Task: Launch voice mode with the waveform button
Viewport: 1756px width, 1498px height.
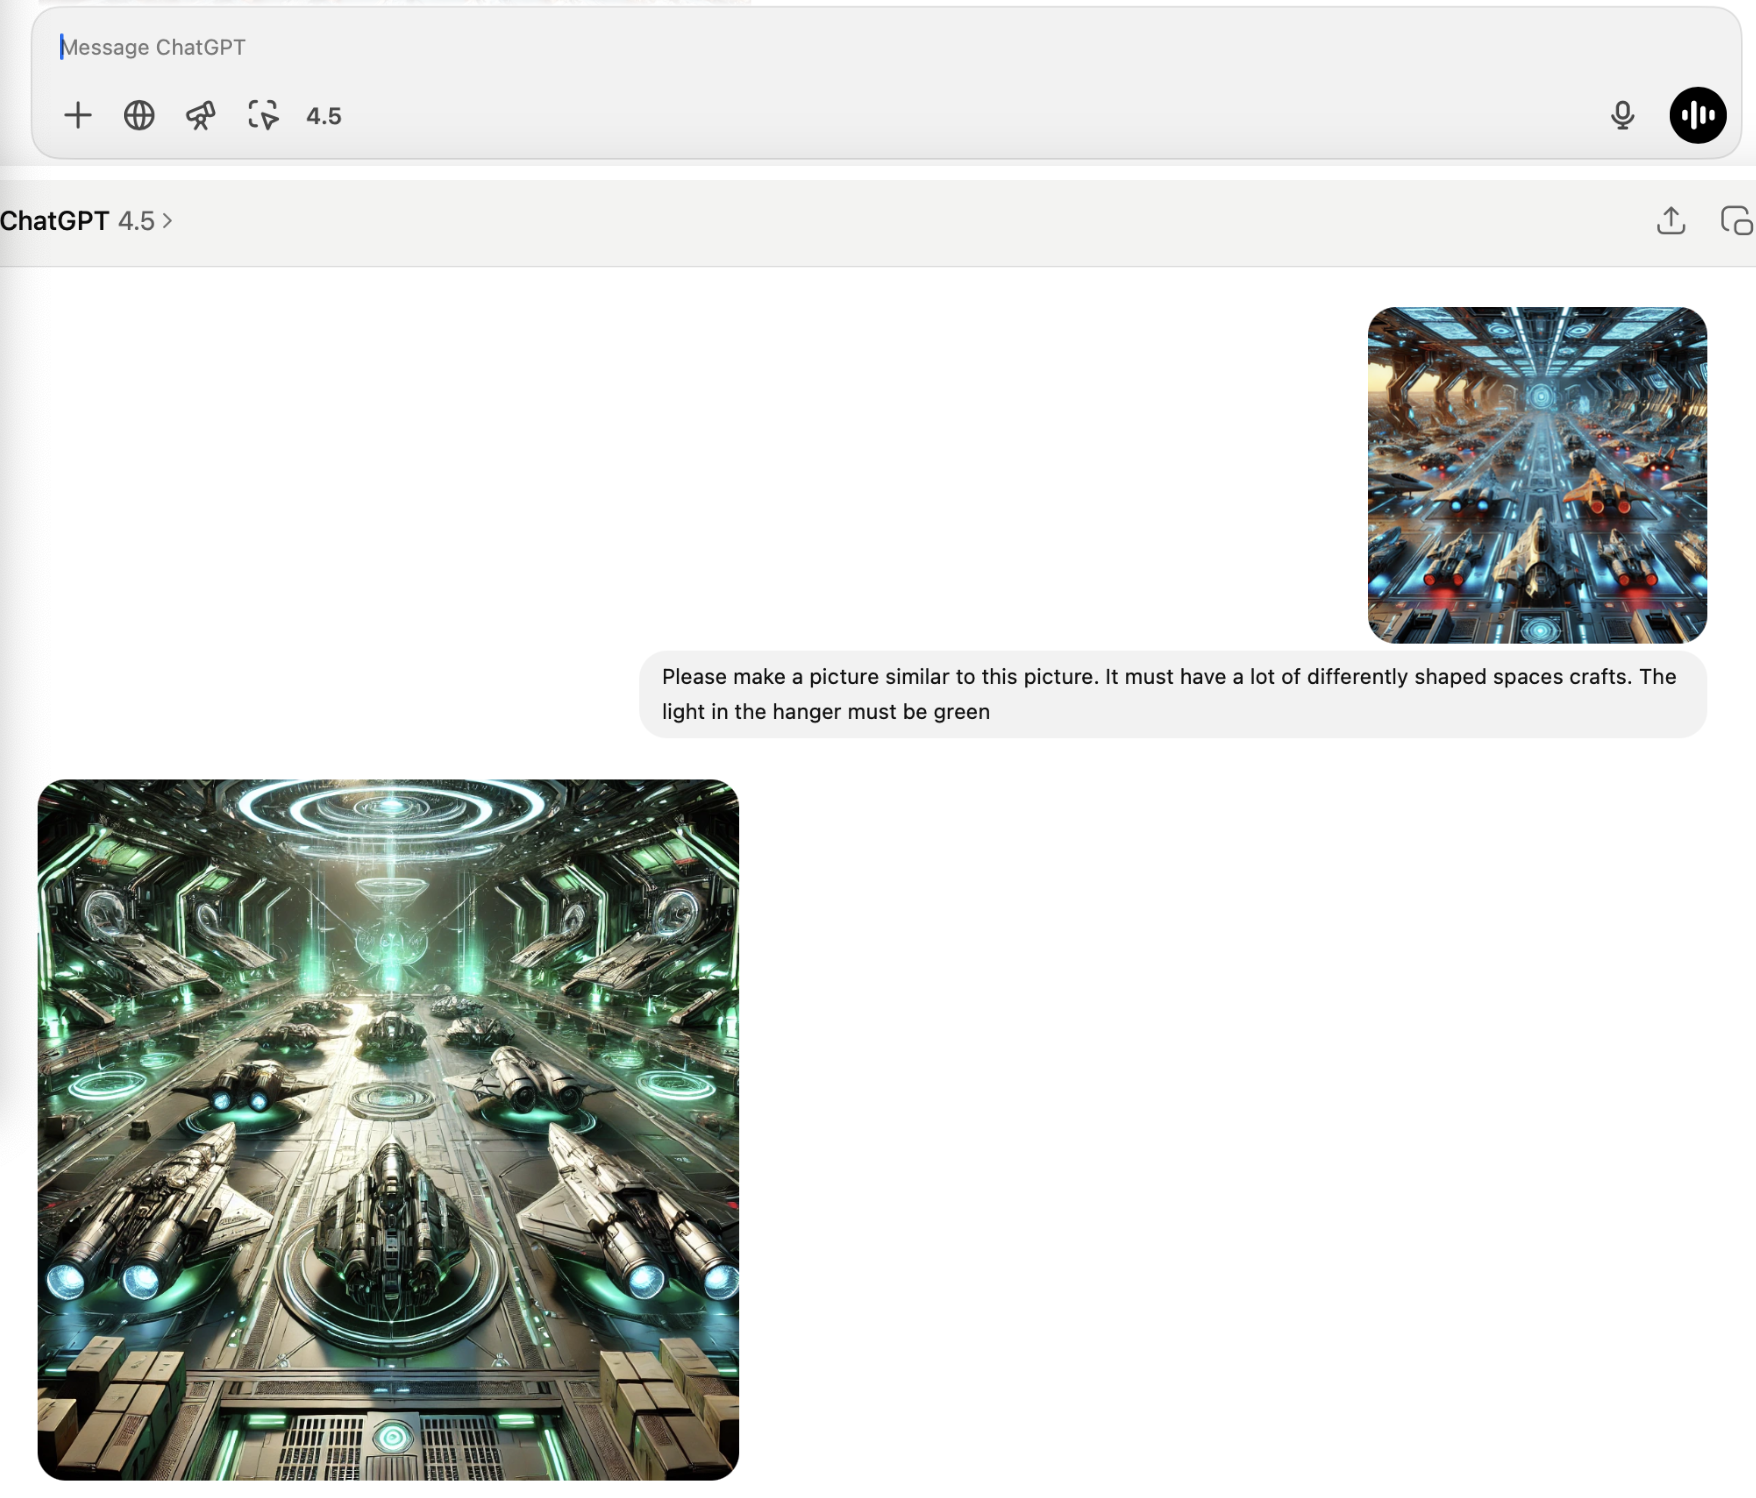Action: 1698,115
